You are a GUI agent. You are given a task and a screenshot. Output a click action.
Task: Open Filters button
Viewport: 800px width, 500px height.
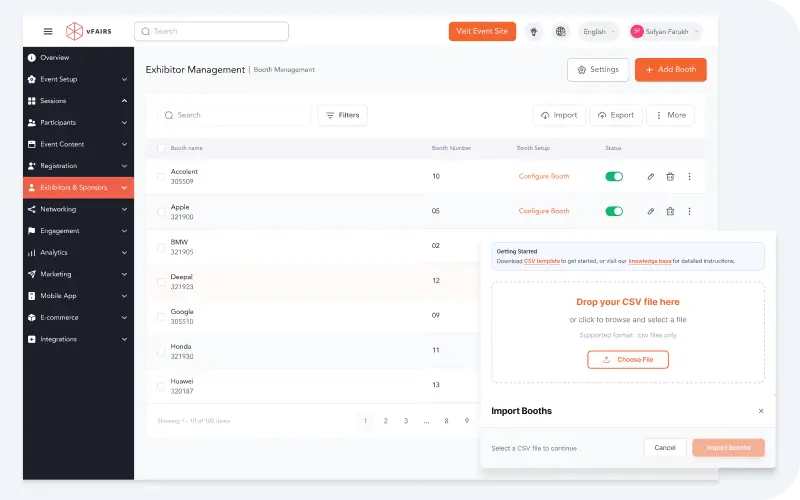coord(342,115)
